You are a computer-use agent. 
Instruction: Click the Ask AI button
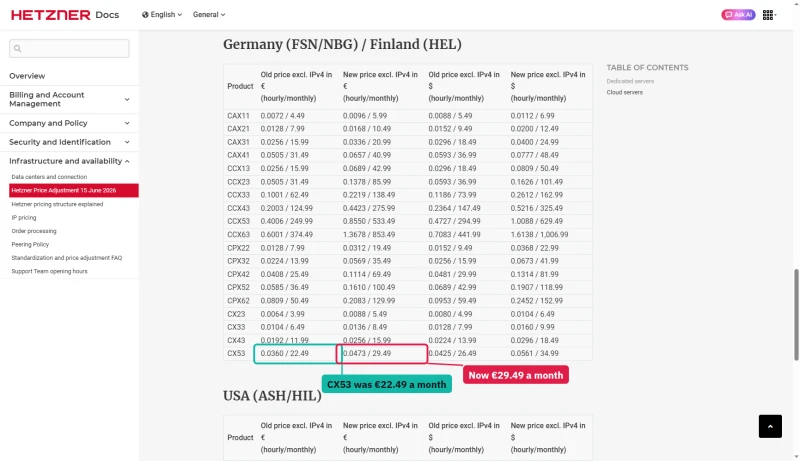click(x=738, y=15)
